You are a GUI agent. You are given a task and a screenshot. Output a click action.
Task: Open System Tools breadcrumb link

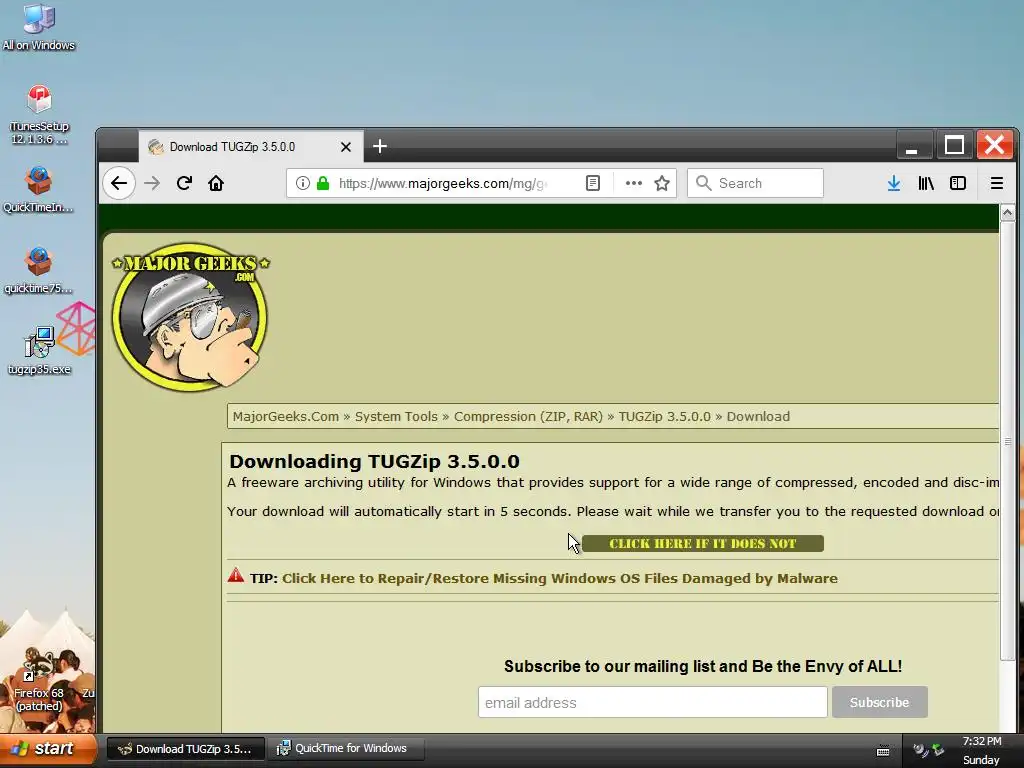coord(396,417)
